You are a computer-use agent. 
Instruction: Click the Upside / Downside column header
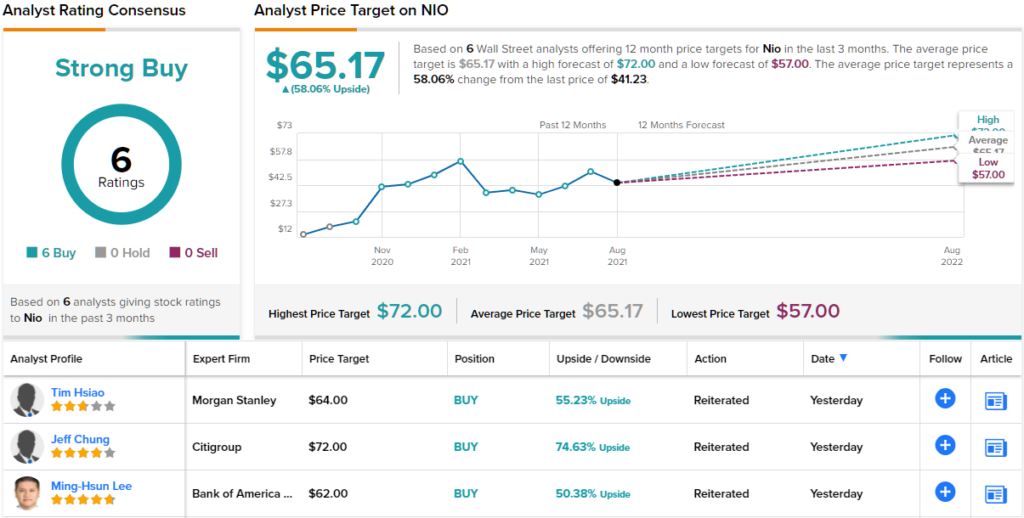pos(603,359)
